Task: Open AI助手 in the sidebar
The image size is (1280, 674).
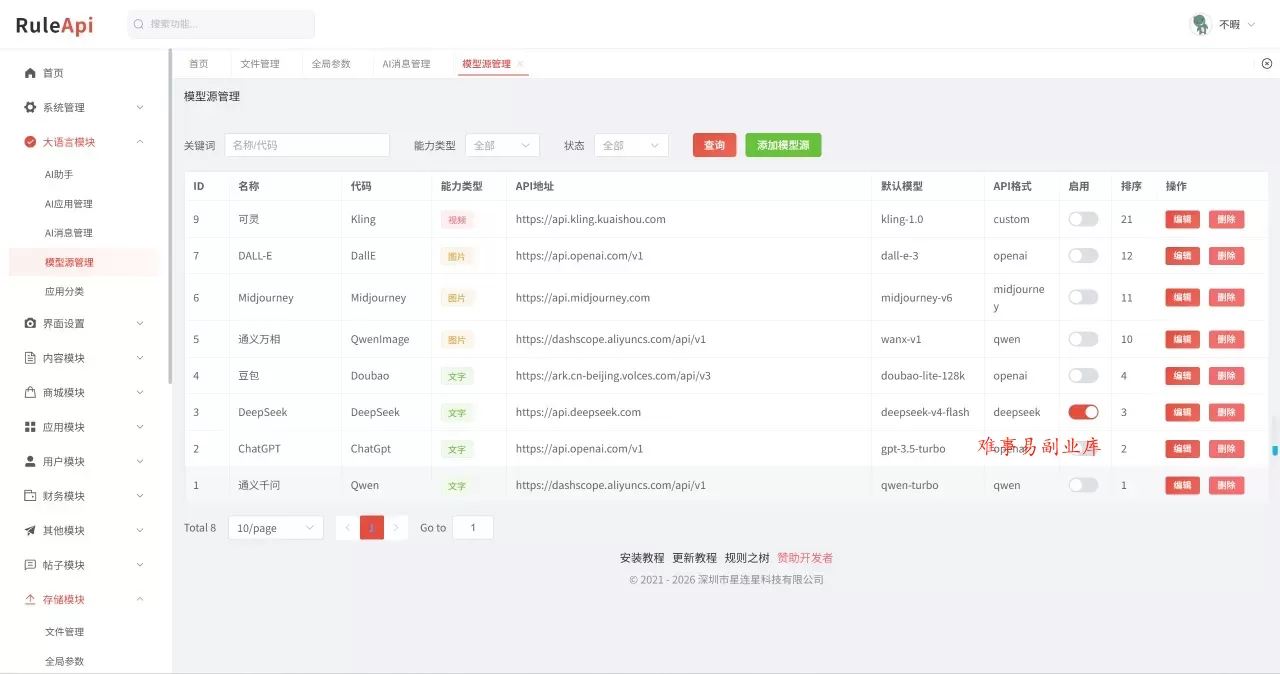Action: point(59,174)
